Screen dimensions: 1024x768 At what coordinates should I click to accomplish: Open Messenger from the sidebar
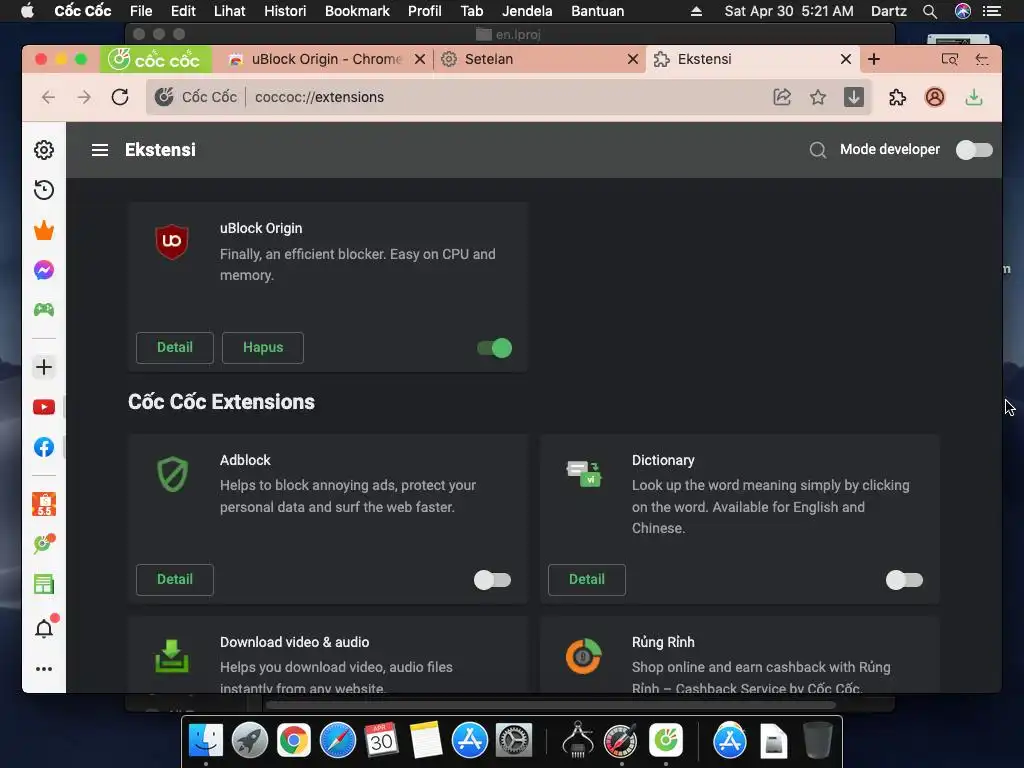point(44,270)
